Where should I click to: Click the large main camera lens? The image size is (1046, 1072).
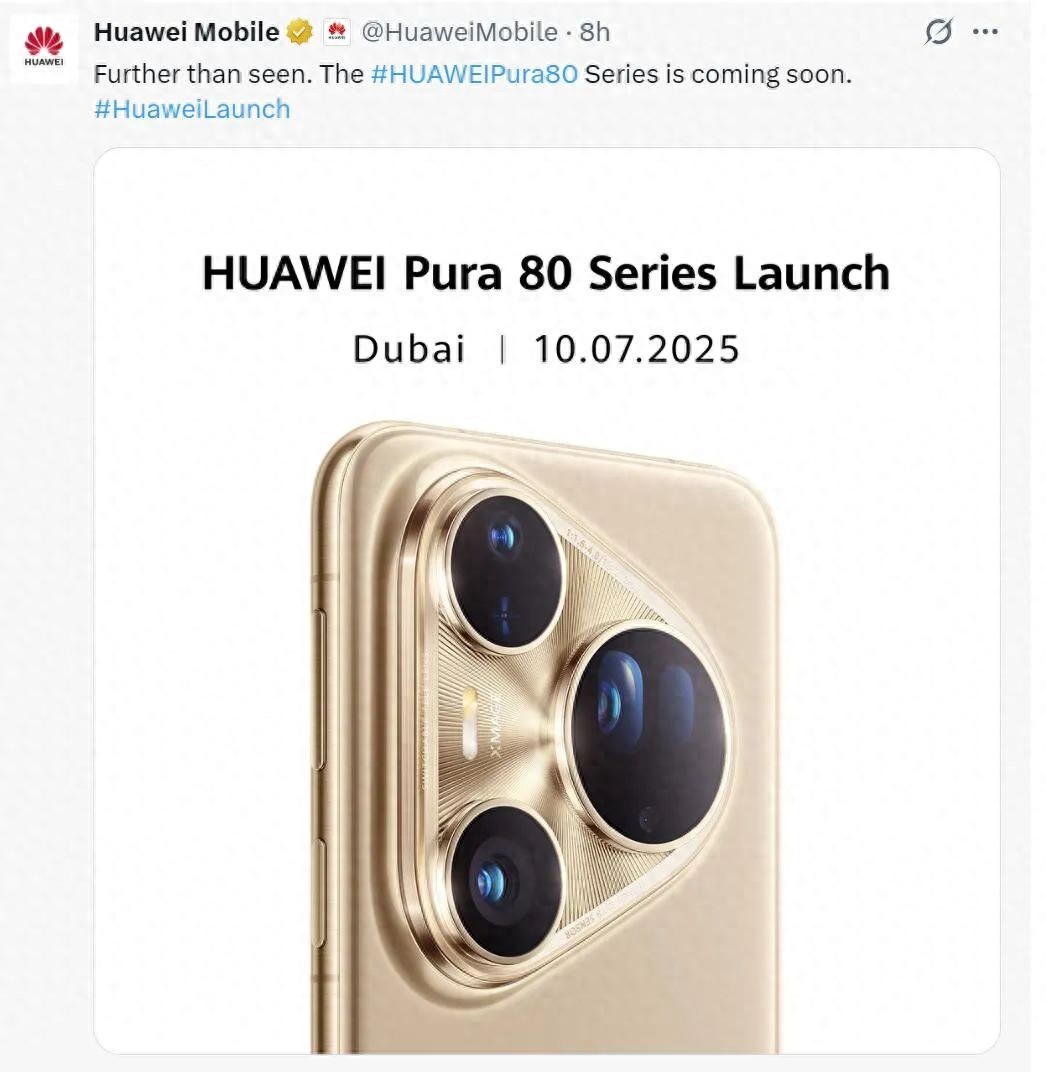(x=649, y=738)
